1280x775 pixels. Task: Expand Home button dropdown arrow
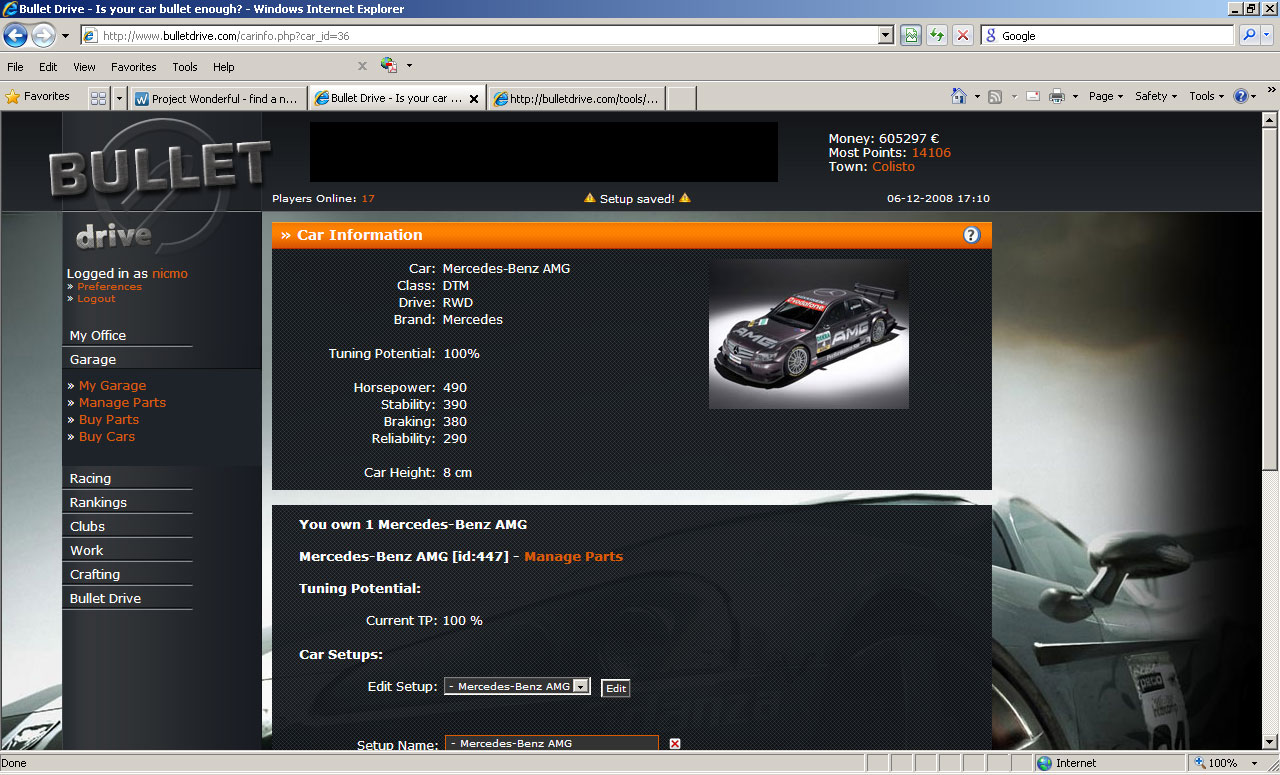coord(977,96)
